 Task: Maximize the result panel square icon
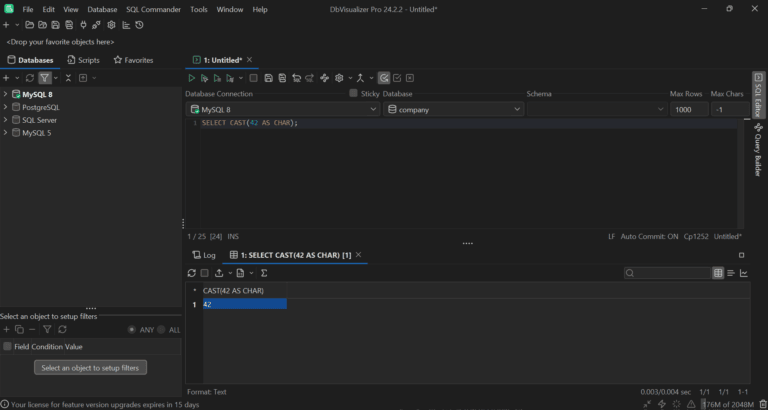(x=742, y=255)
